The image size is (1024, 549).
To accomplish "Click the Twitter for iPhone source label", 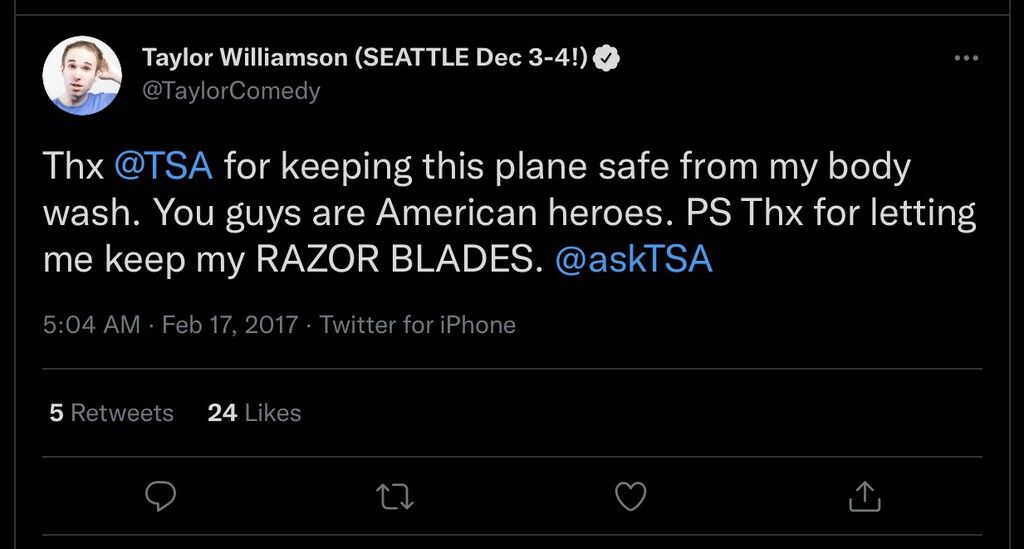I will point(417,324).
